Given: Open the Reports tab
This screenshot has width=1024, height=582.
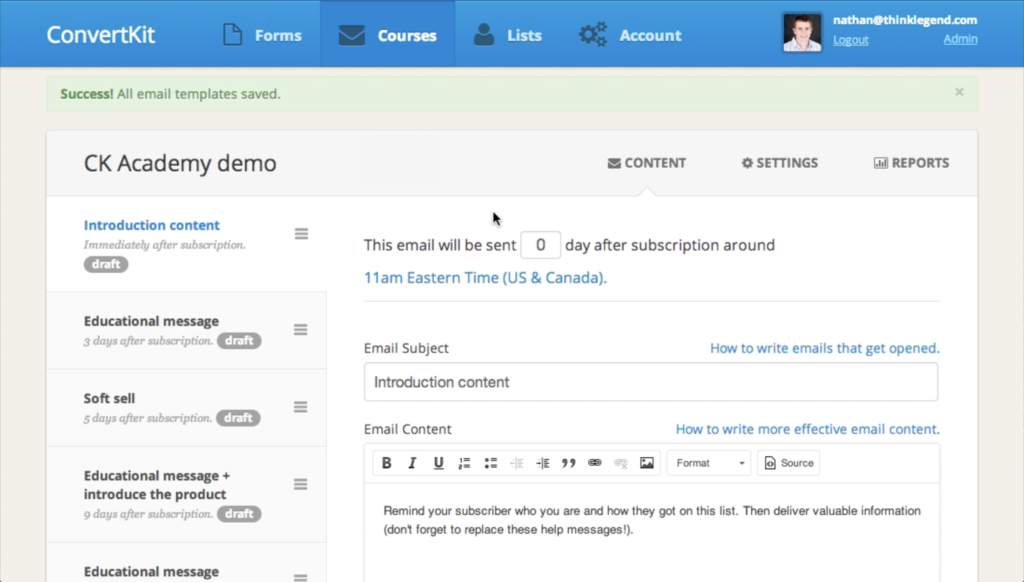Looking at the screenshot, I should [911, 163].
